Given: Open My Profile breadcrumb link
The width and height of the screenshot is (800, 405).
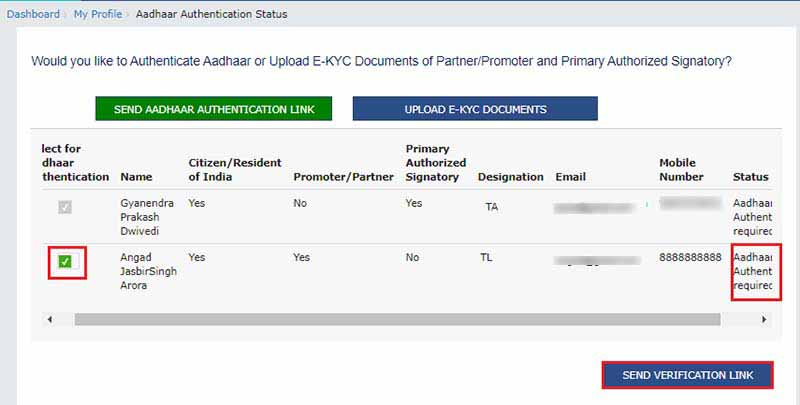Looking at the screenshot, I should [x=98, y=14].
